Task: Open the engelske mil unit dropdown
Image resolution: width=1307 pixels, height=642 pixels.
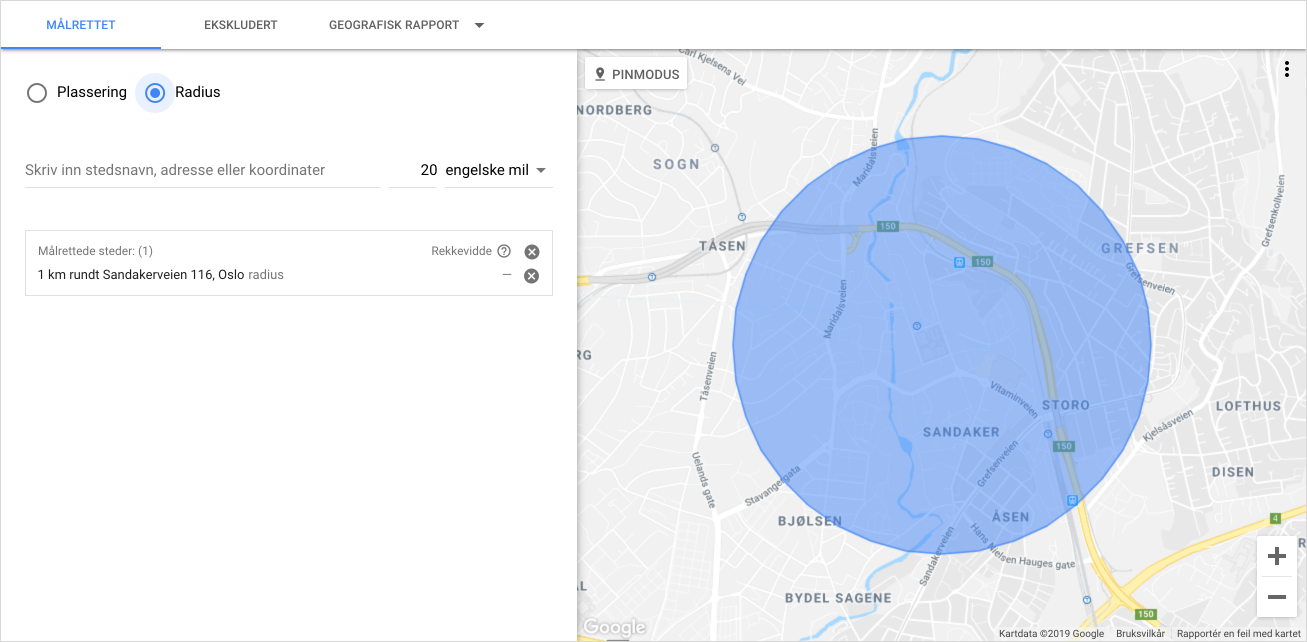Action: point(498,170)
